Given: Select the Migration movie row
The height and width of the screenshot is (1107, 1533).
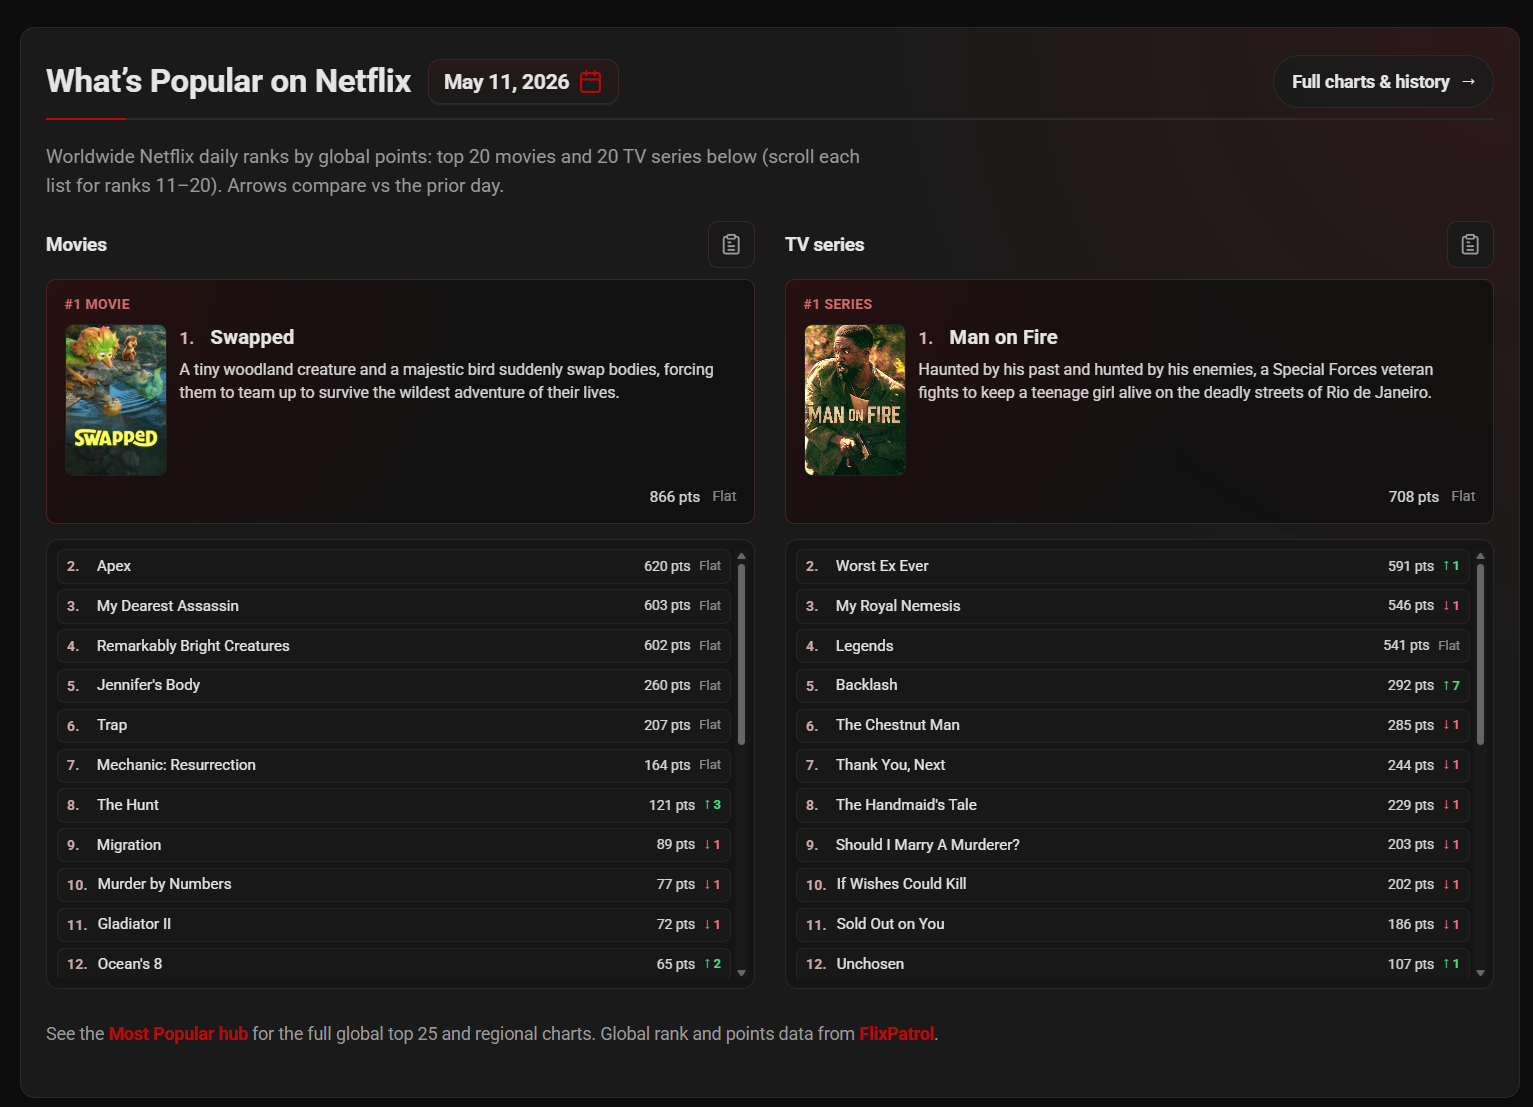Looking at the screenshot, I should click(394, 845).
